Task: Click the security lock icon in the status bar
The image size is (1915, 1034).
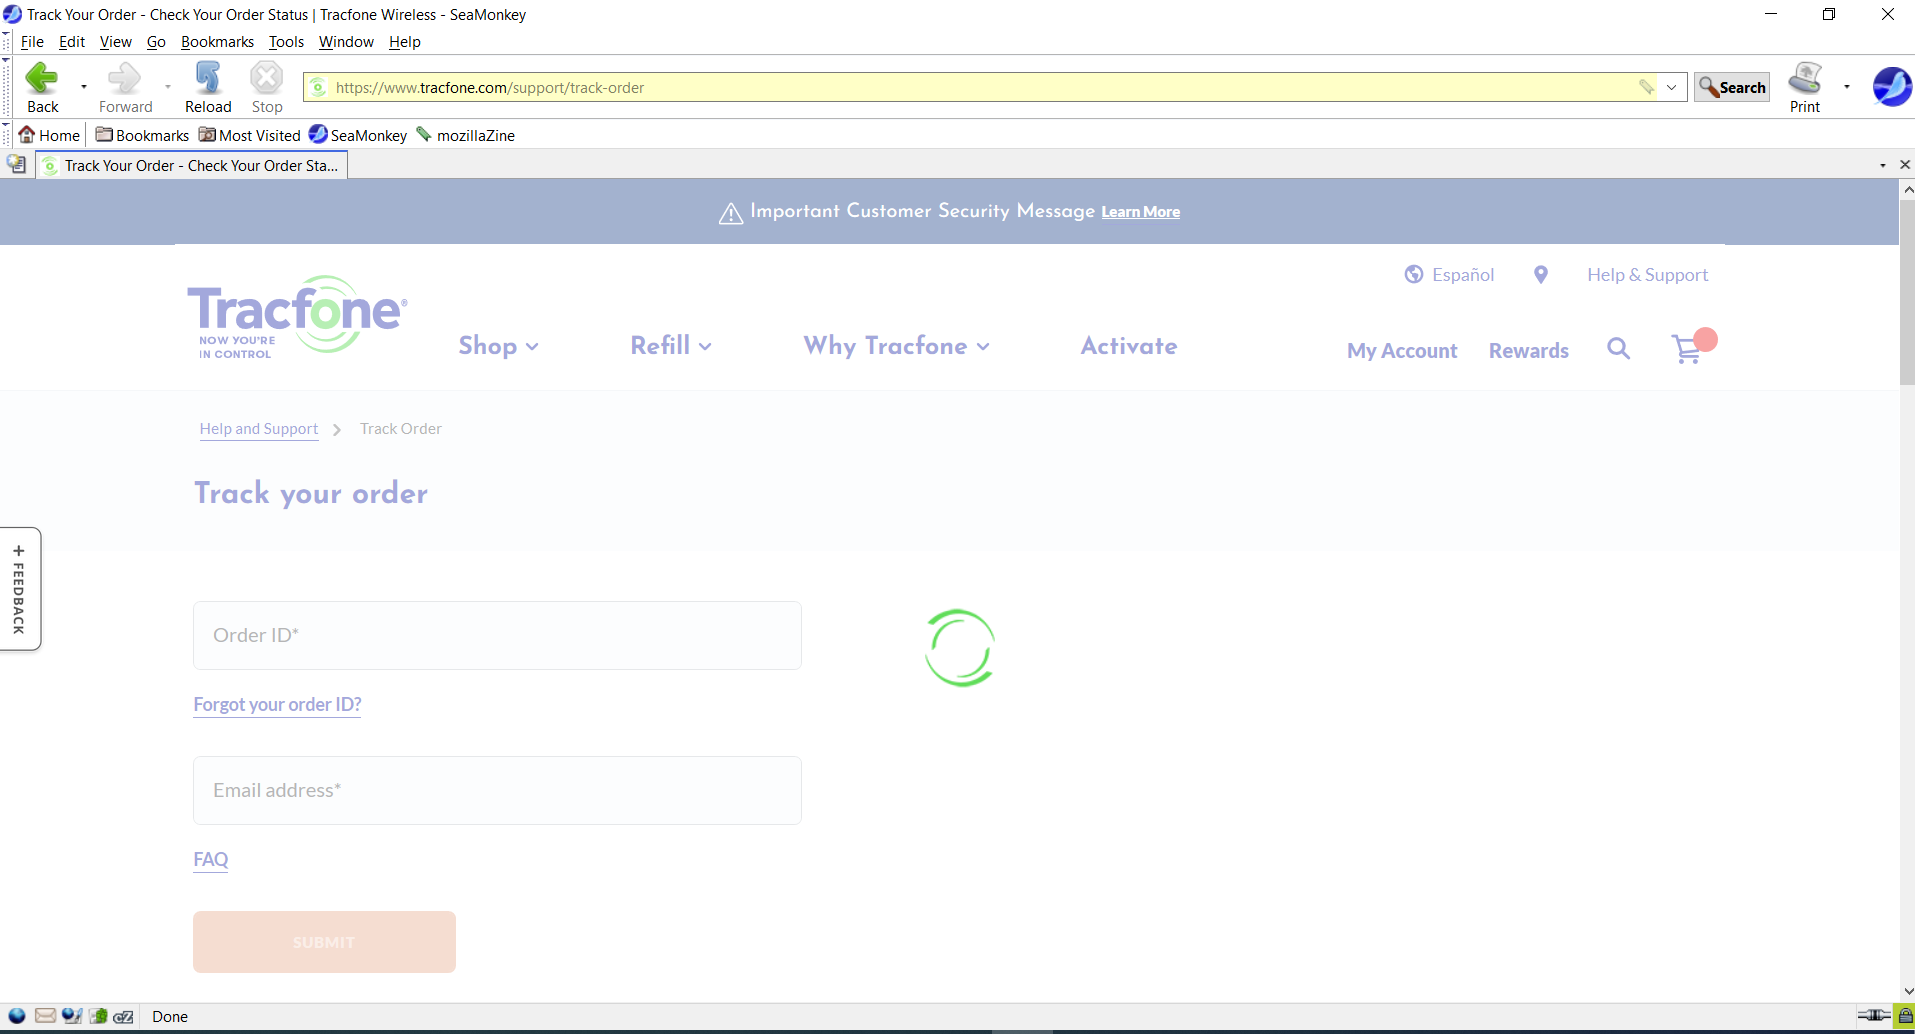Action: point(1905,1016)
